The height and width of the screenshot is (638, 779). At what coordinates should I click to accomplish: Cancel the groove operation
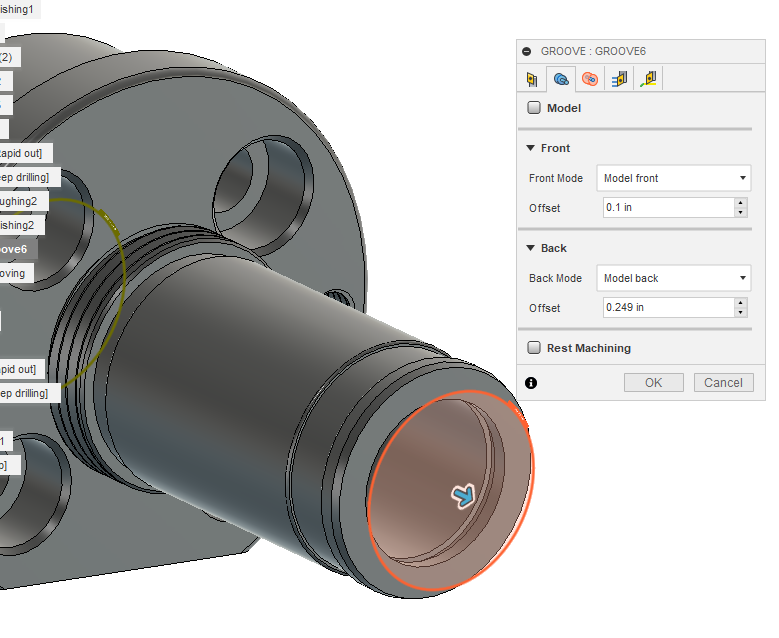723,383
